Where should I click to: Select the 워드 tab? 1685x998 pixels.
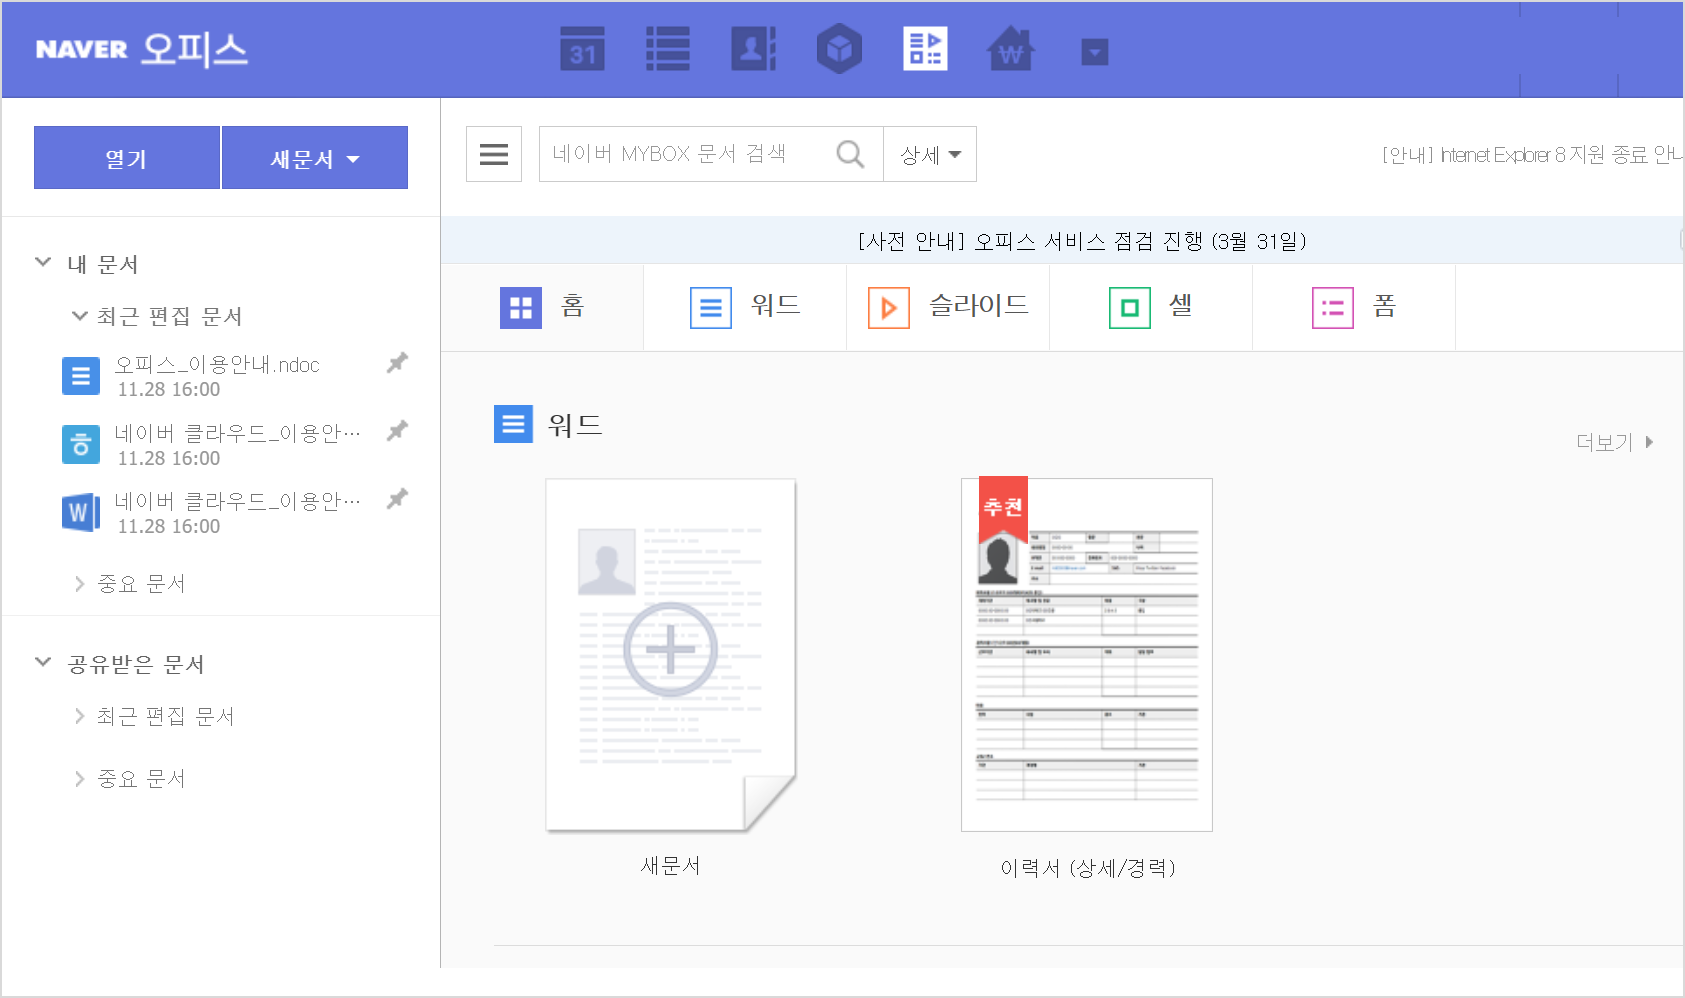745,307
